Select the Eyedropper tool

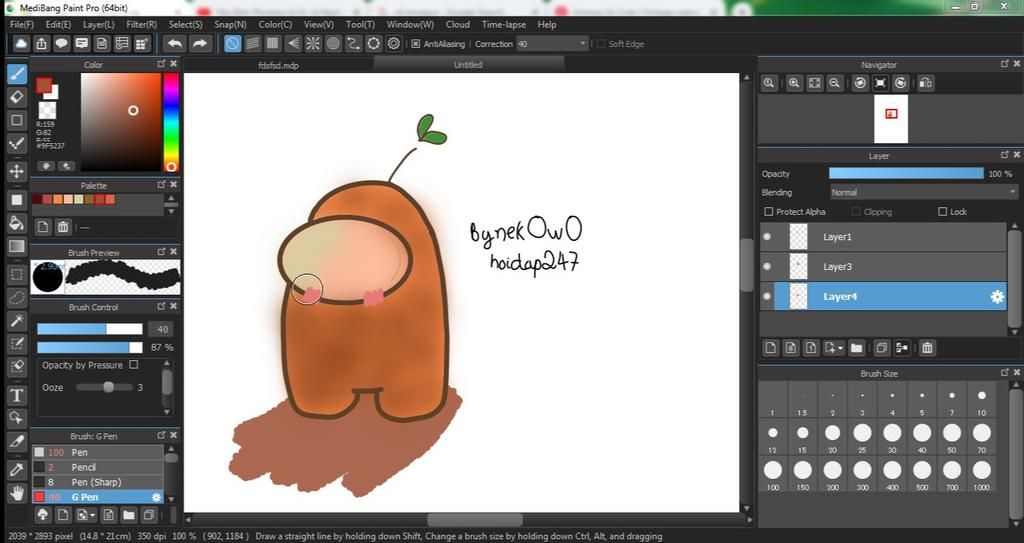[x=17, y=469]
